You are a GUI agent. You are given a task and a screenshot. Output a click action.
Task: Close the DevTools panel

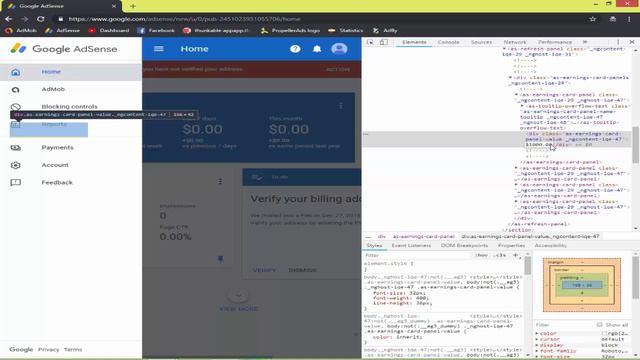tap(632, 42)
